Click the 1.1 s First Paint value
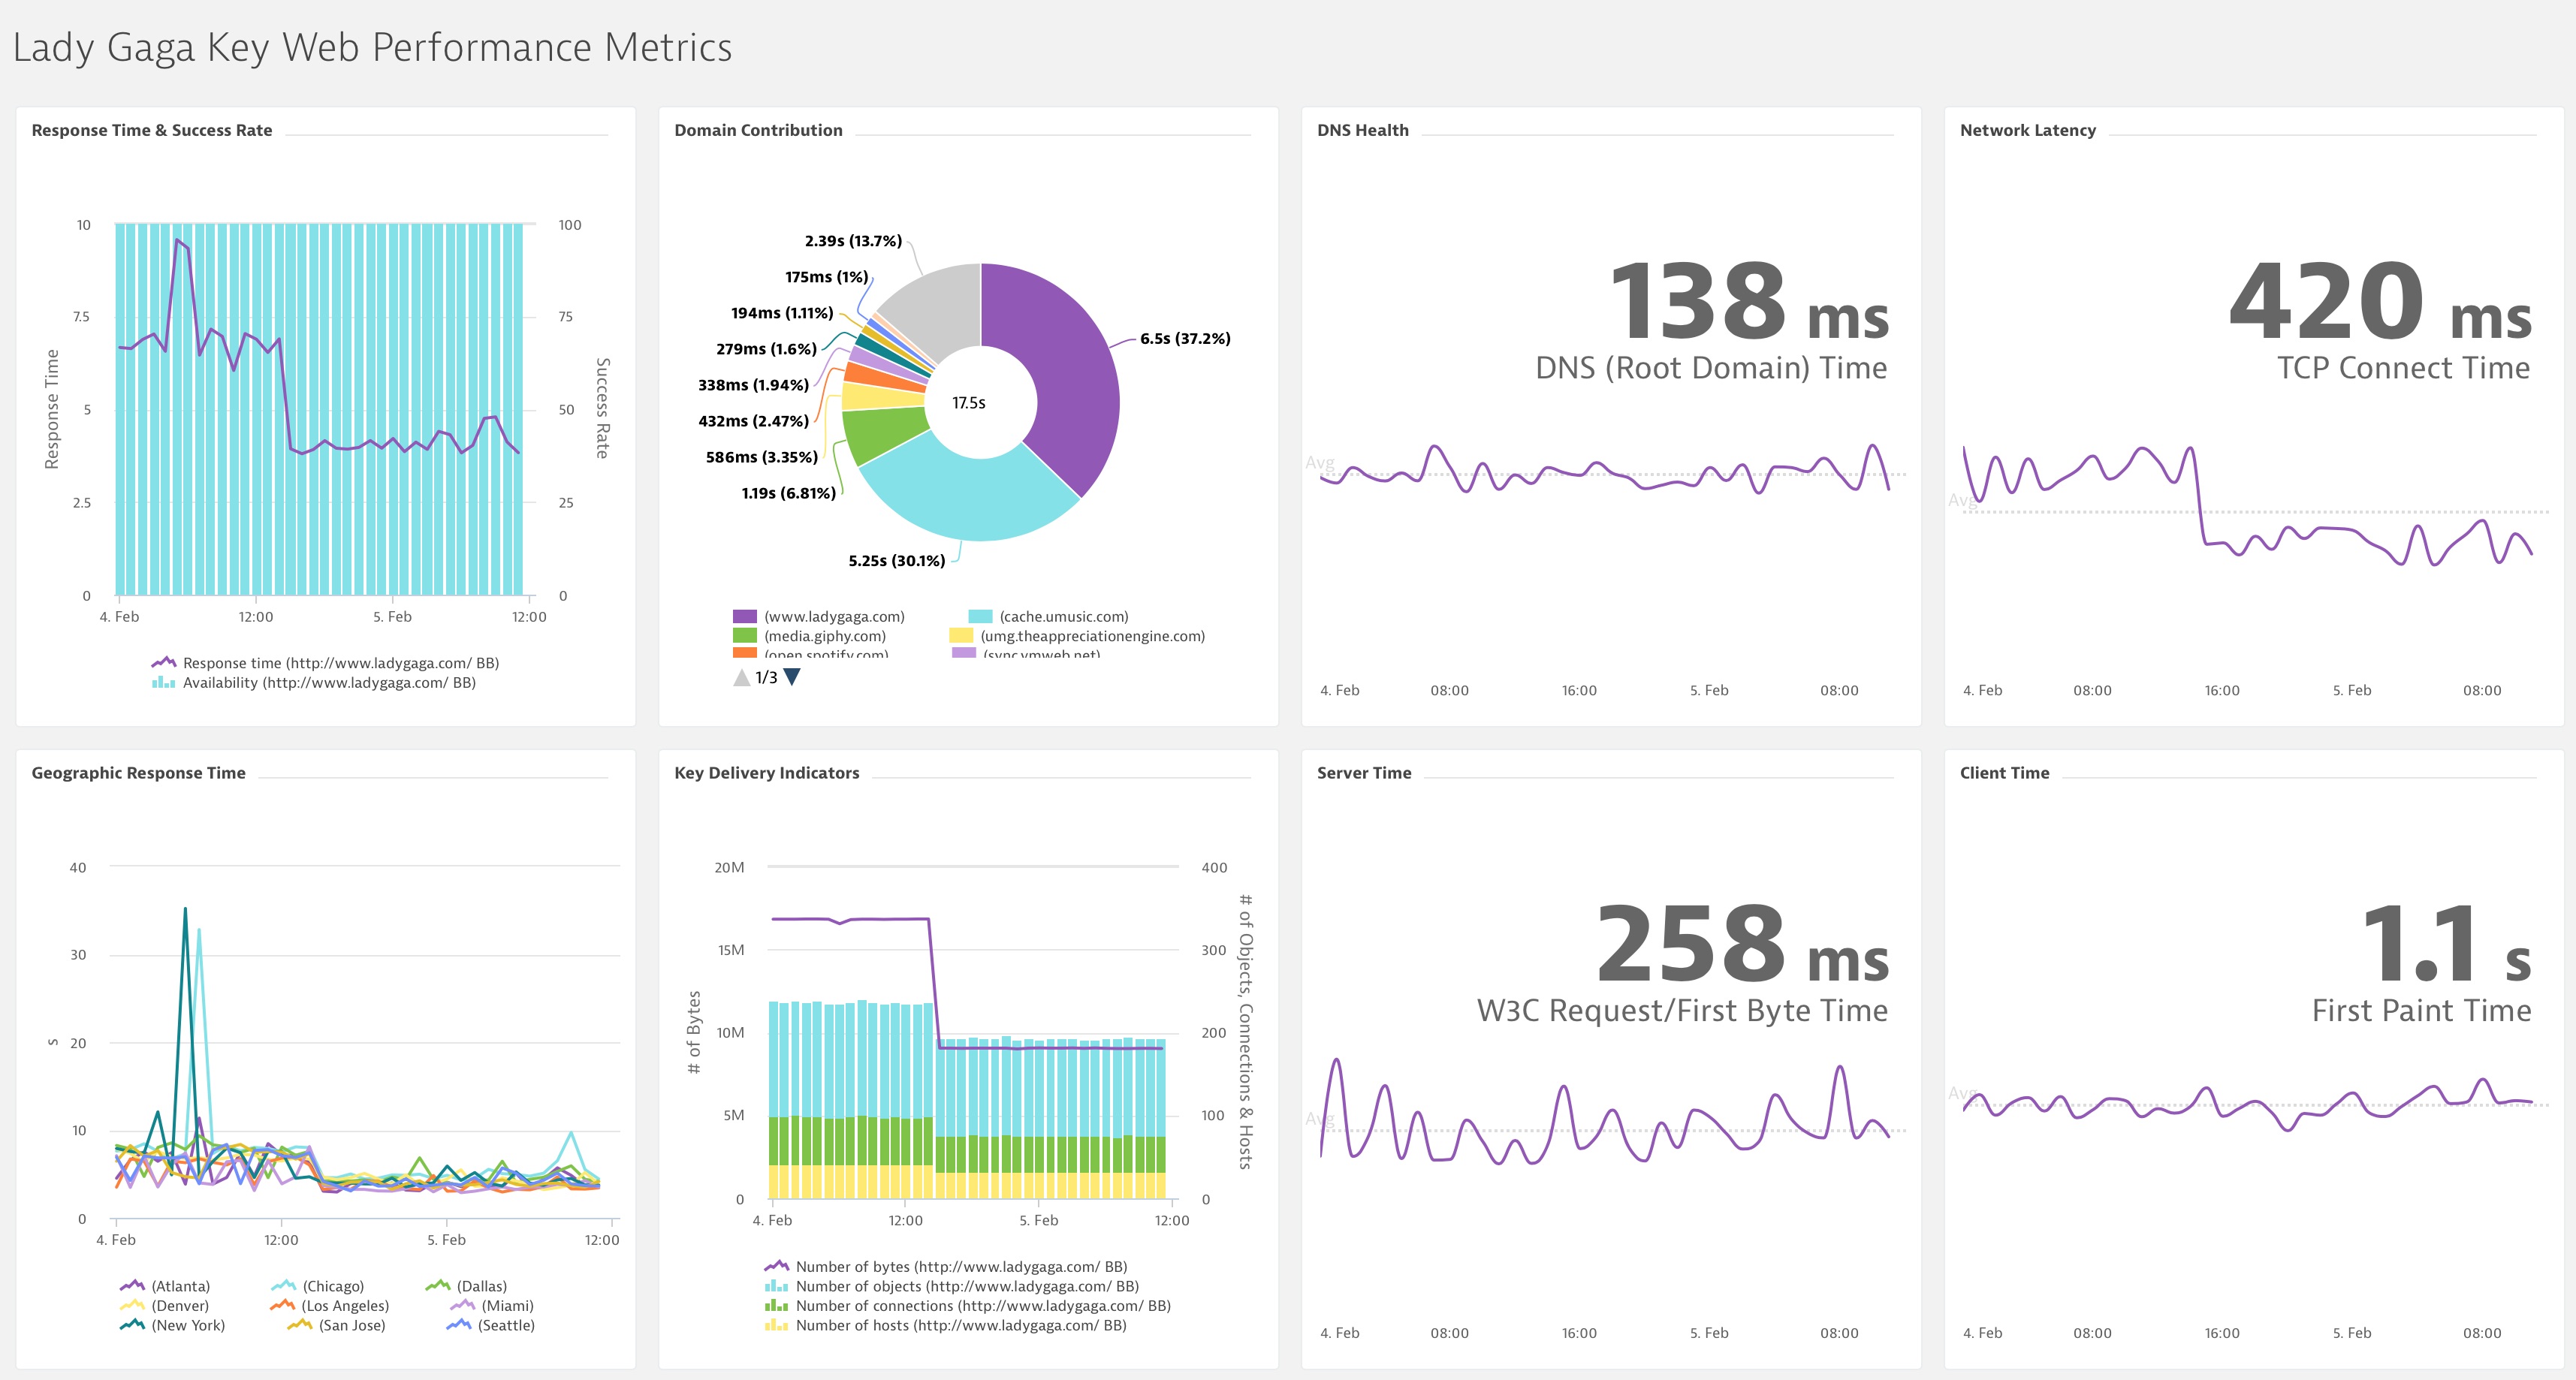This screenshot has height=1380, width=2576. point(2445,943)
